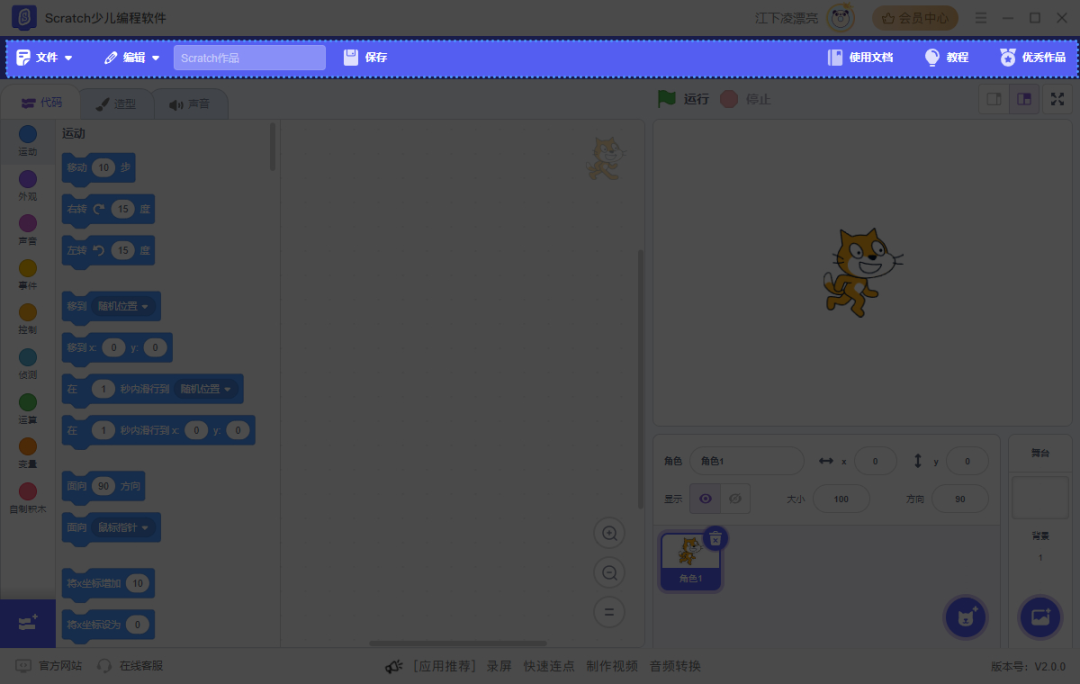Zoom in the code workspace

click(x=610, y=533)
